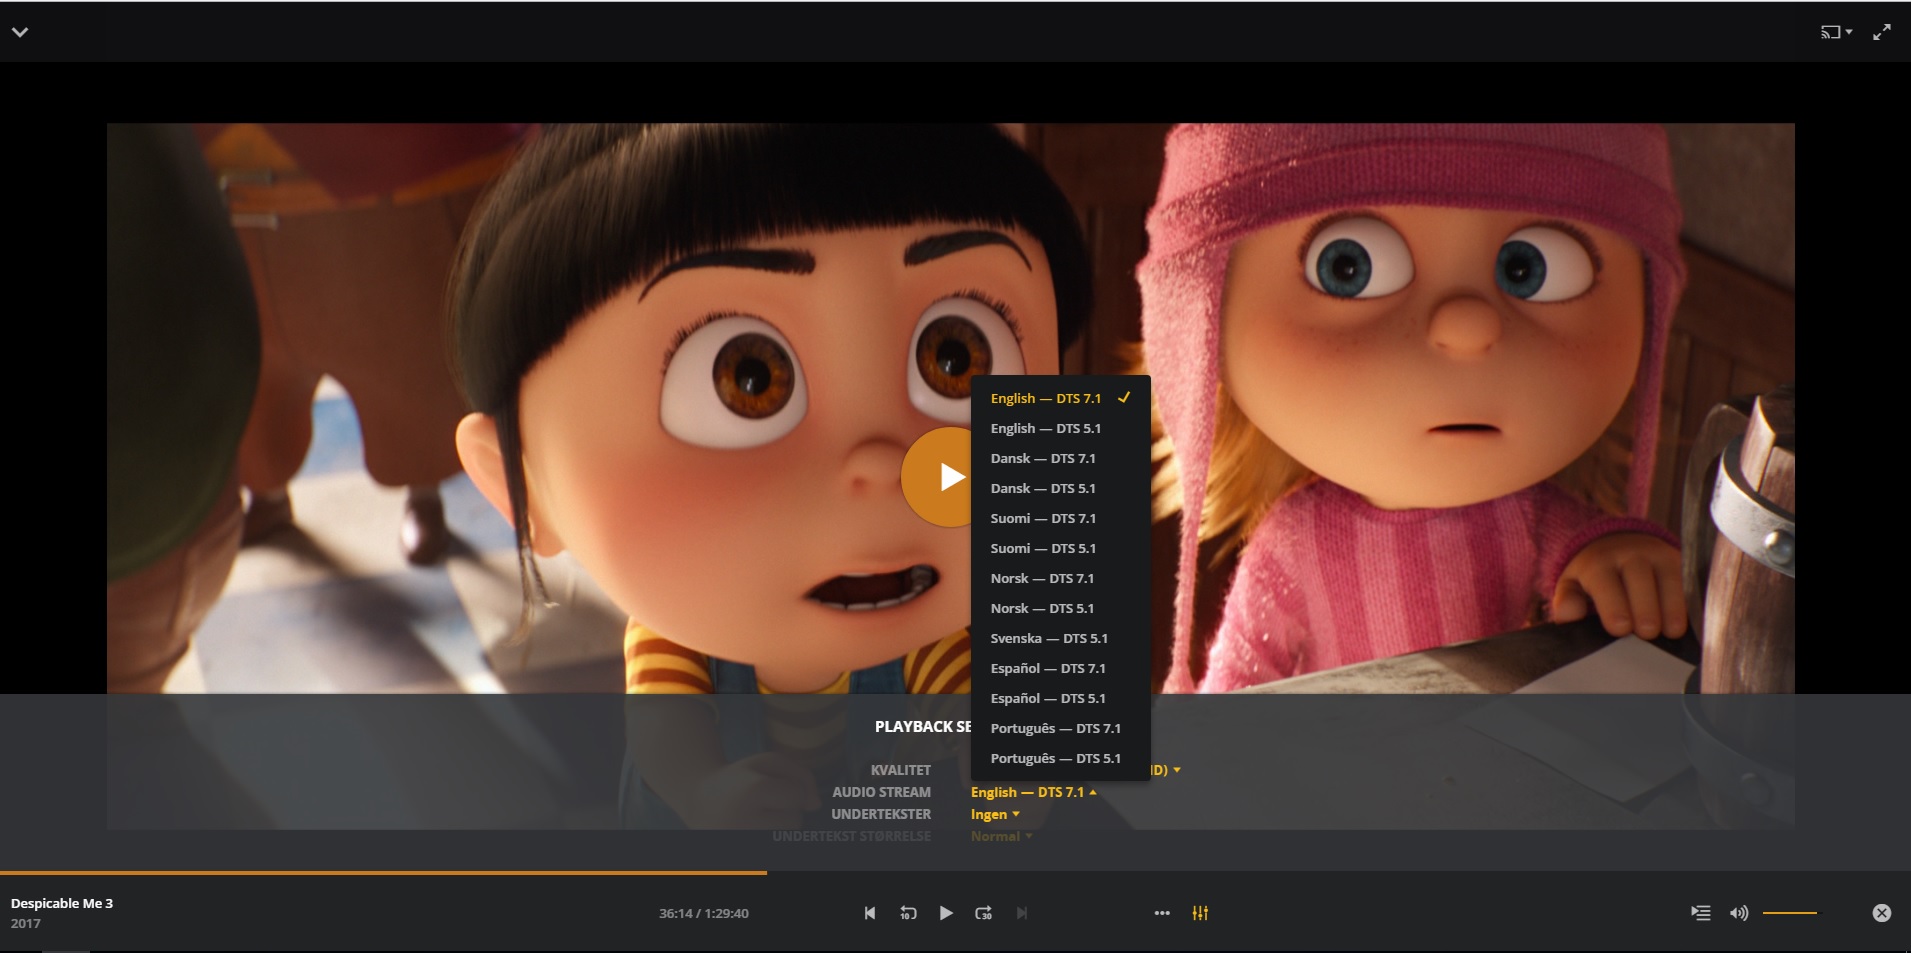Viewport: 1911px width, 953px height.
Task: Skip forward 30 seconds
Action: click(984, 913)
